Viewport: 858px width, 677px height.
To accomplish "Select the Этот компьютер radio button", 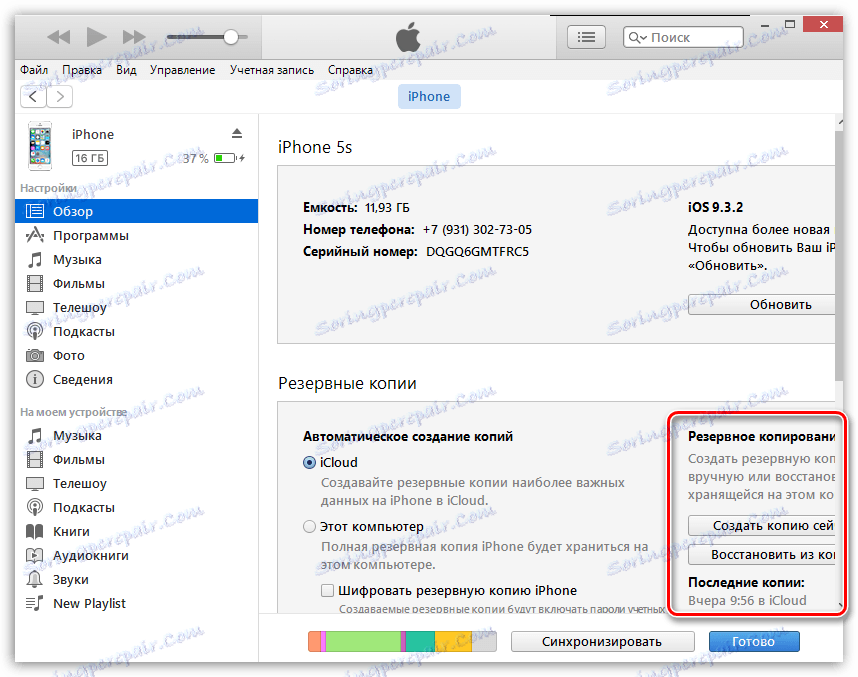I will [309, 526].
